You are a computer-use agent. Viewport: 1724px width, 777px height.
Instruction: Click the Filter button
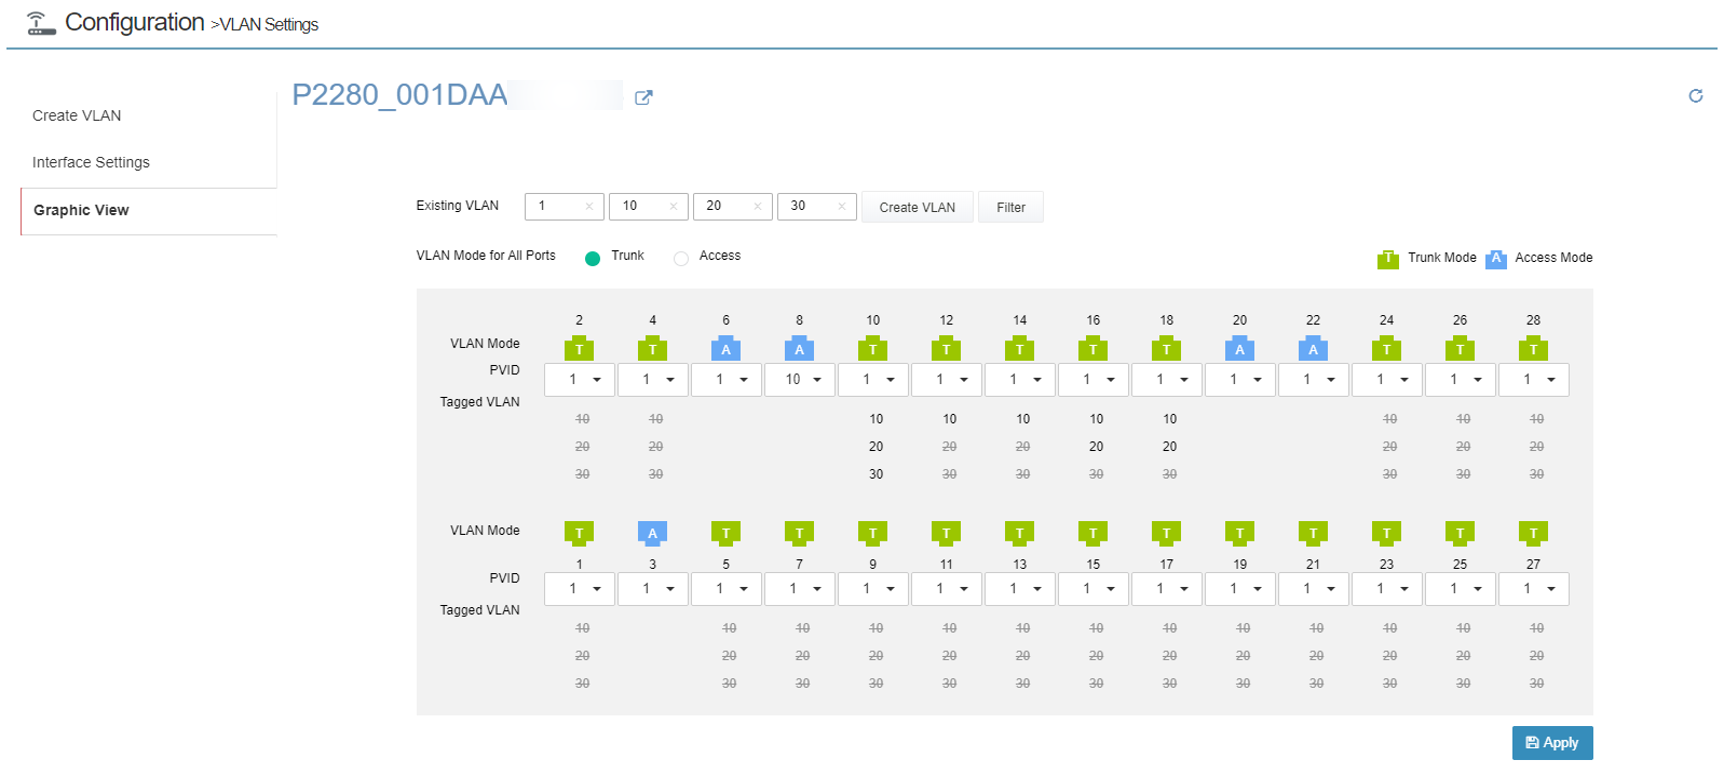point(1010,207)
